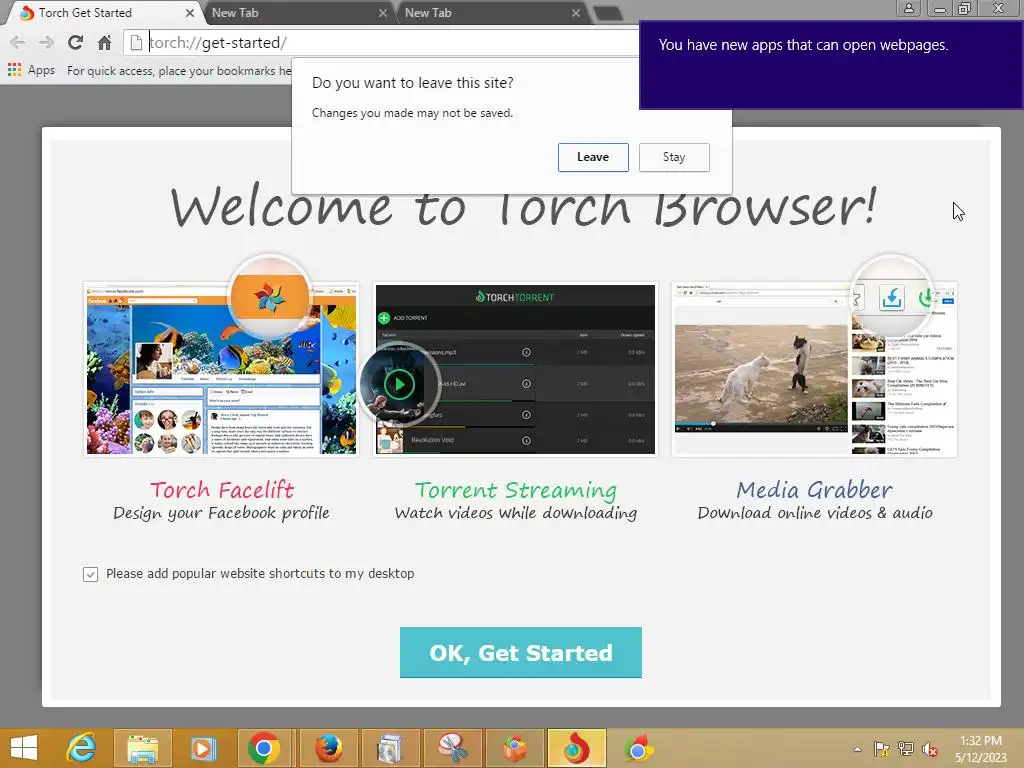Open the media player taskbar icon
The width and height of the screenshot is (1024, 768).
203,748
